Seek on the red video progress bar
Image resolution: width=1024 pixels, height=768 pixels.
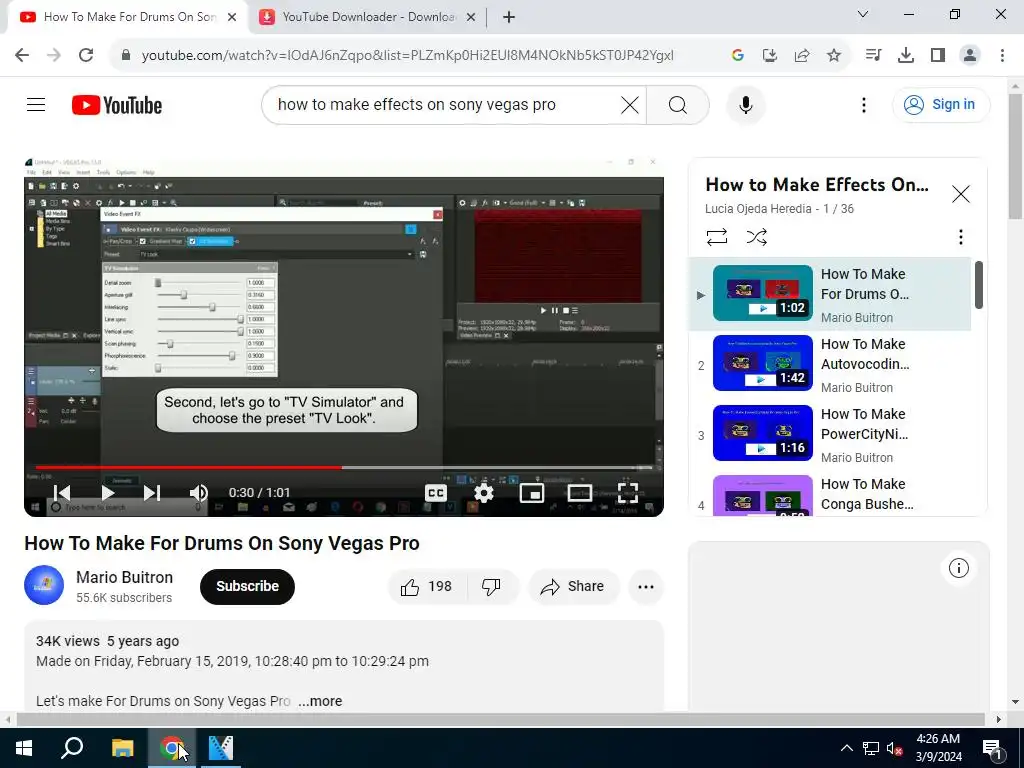(344, 468)
